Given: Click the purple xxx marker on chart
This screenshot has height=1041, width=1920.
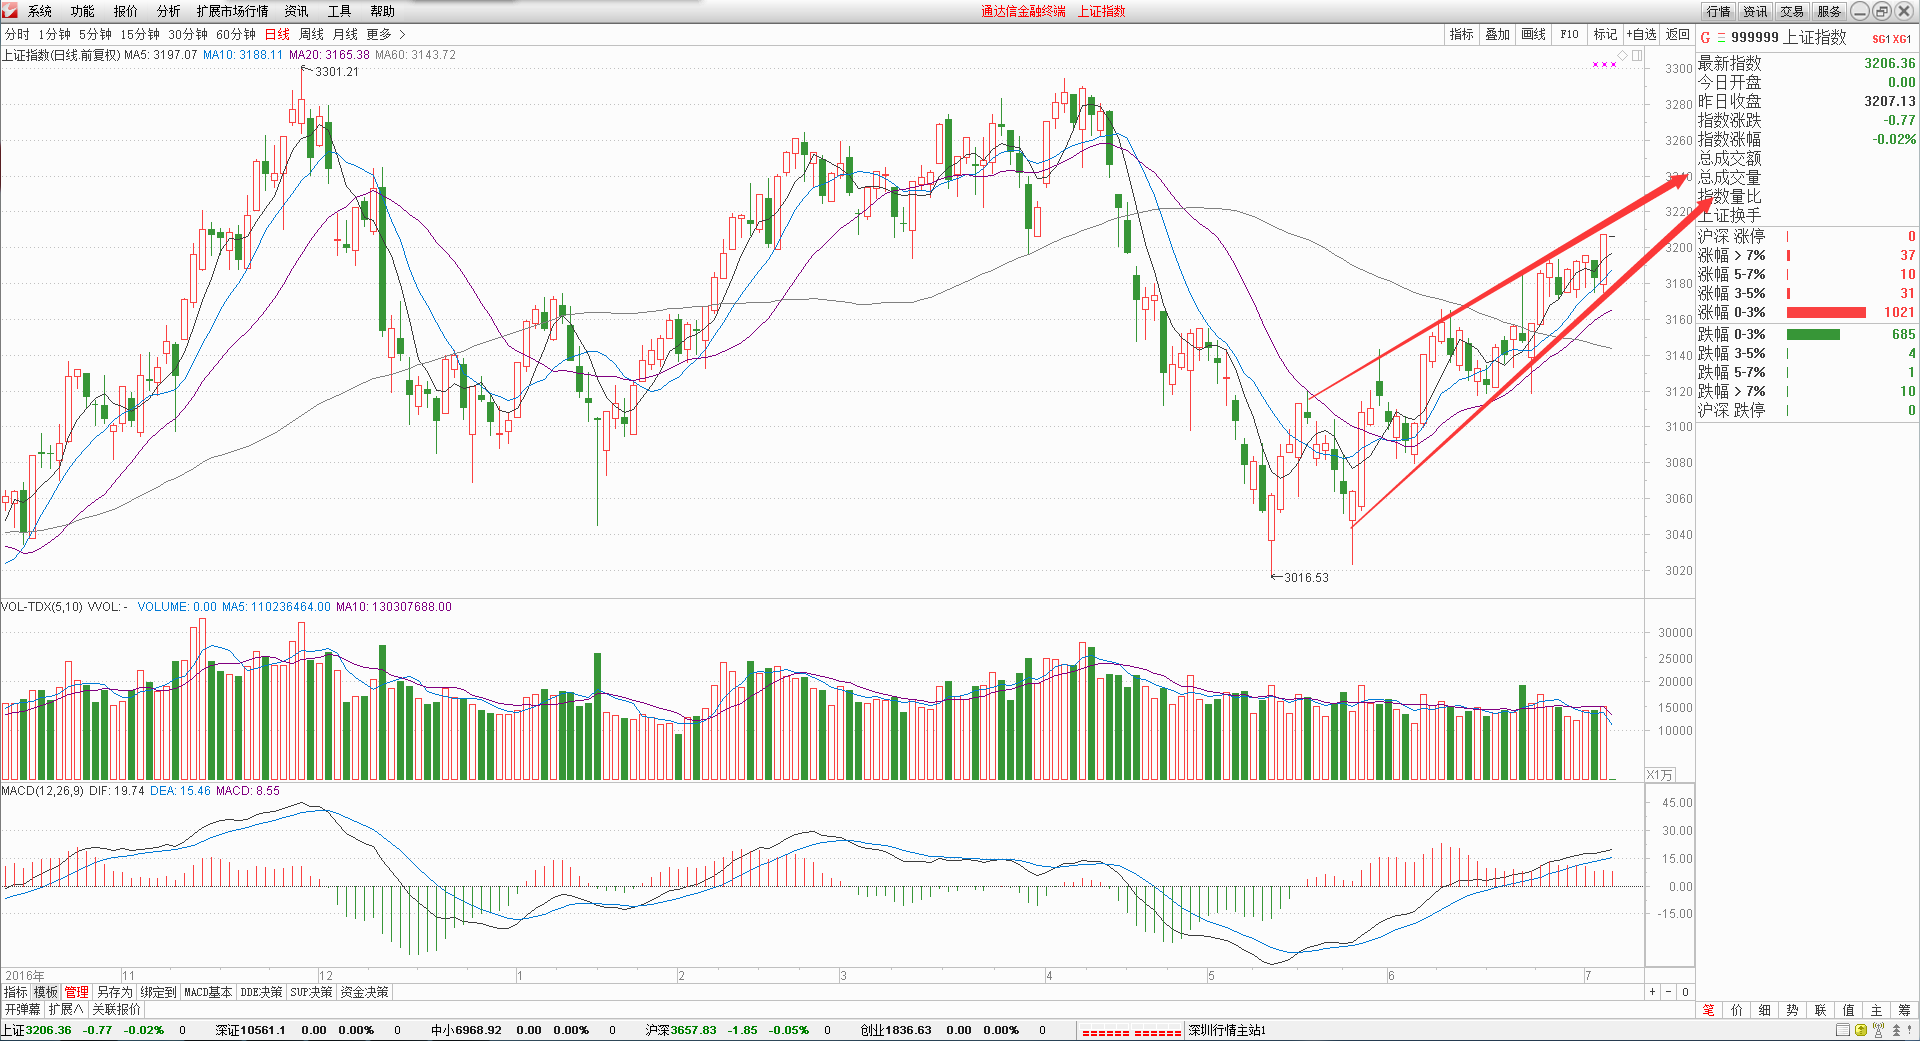Looking at the screenshot, I should [1604, 65].
